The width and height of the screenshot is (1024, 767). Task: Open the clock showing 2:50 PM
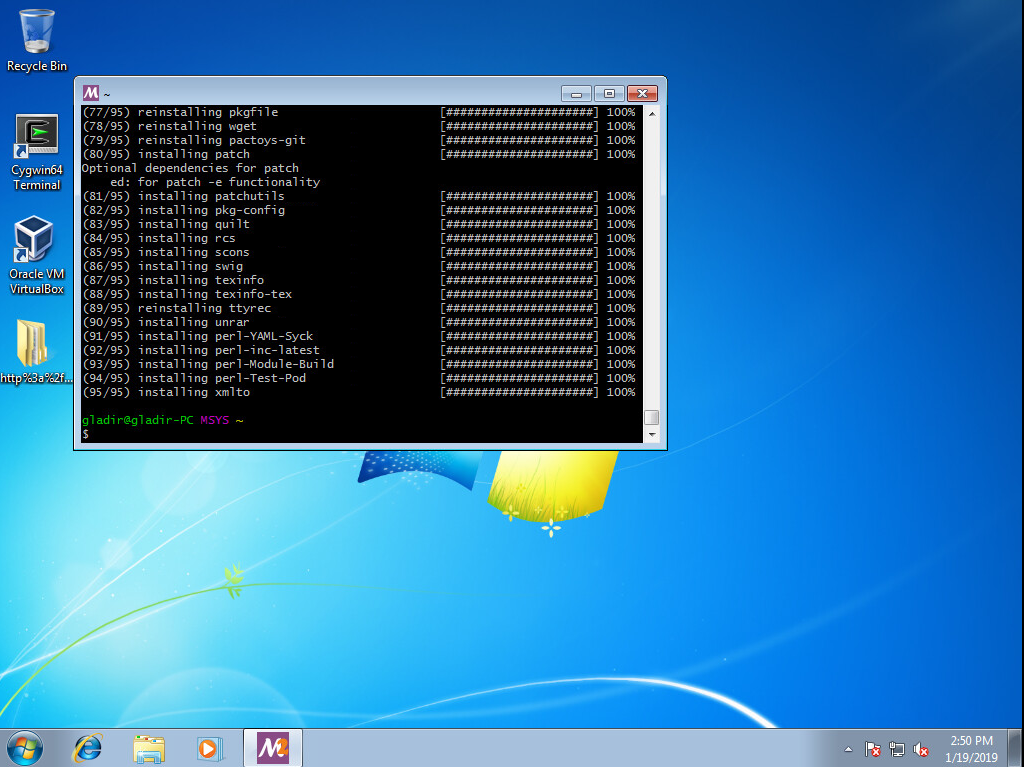point(971,748)
